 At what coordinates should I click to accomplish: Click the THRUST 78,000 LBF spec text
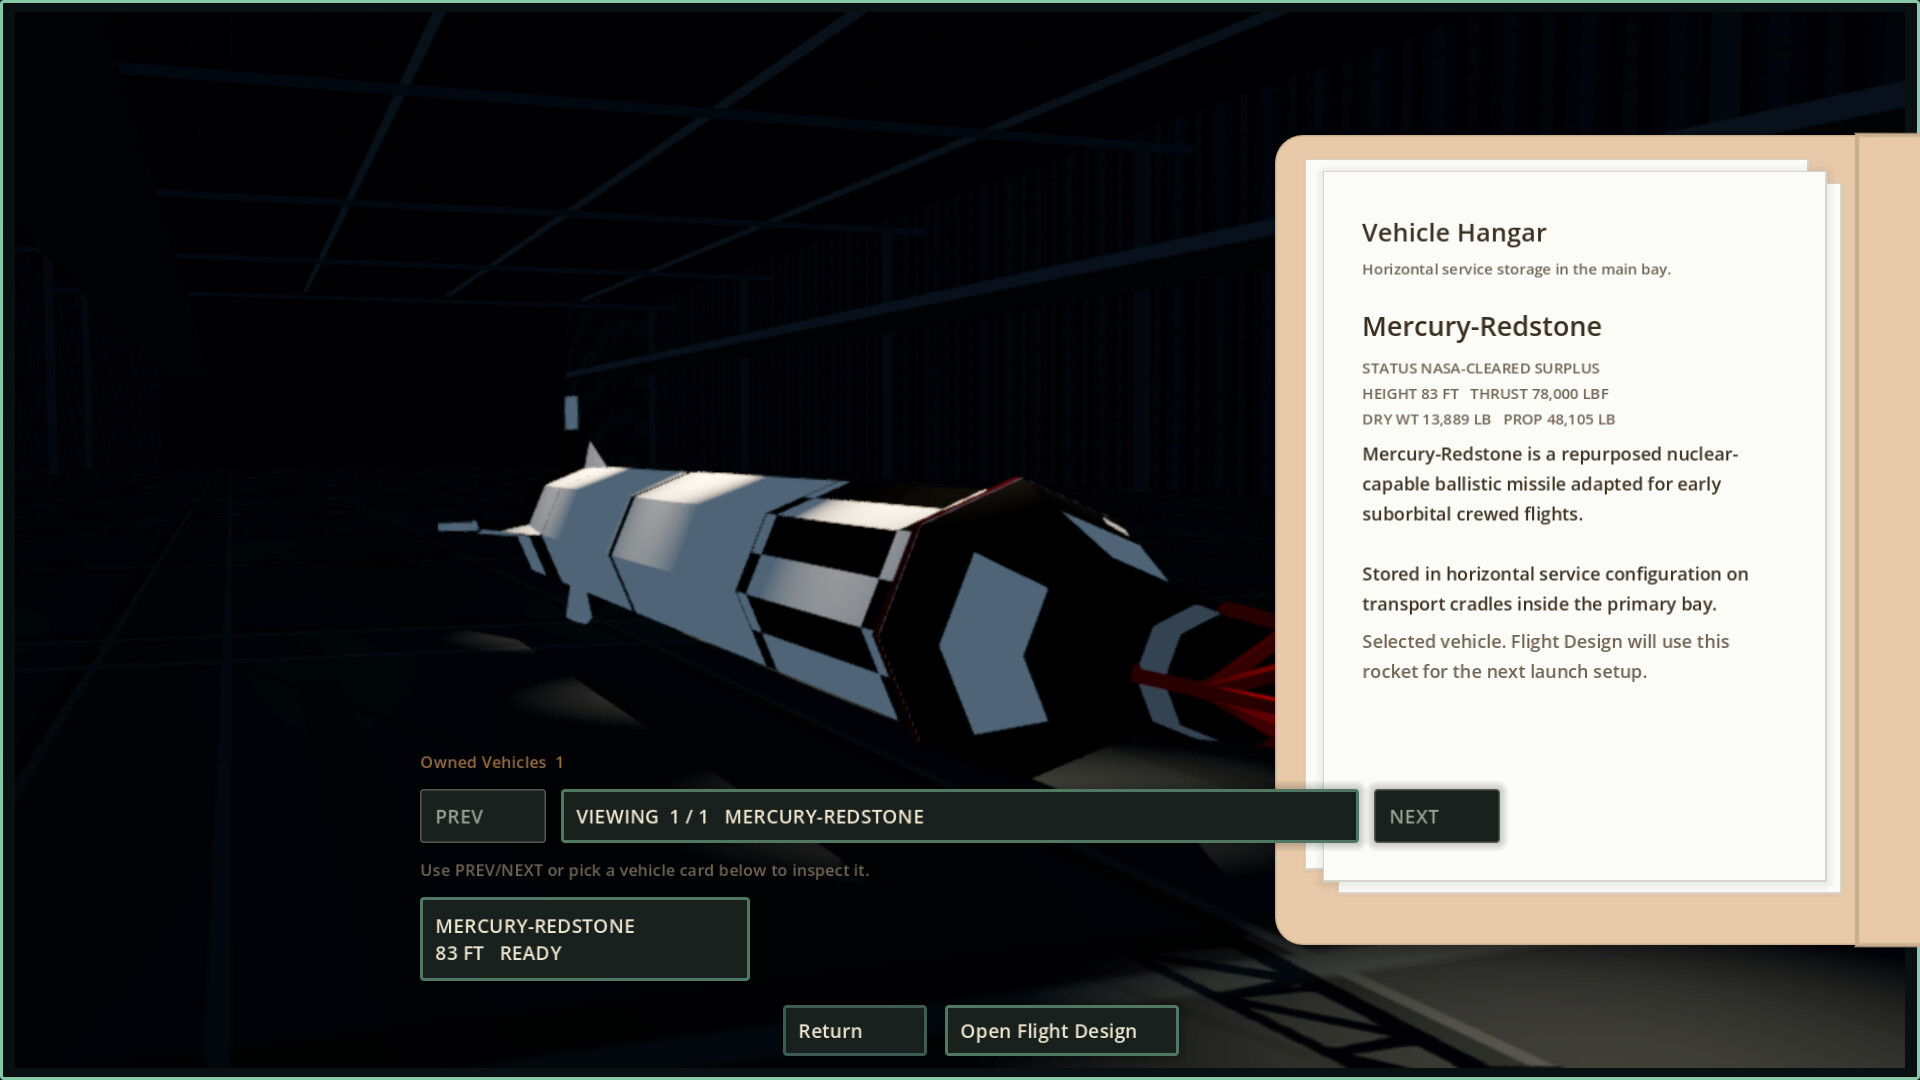click(x=1539, y=394)
